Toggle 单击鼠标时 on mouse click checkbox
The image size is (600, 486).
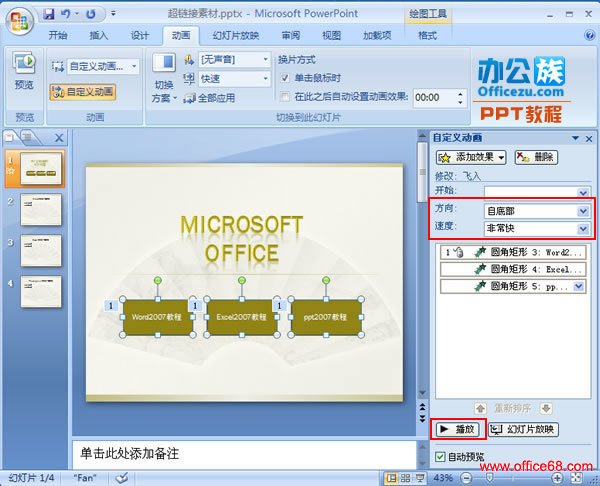[x=285, y=78]
